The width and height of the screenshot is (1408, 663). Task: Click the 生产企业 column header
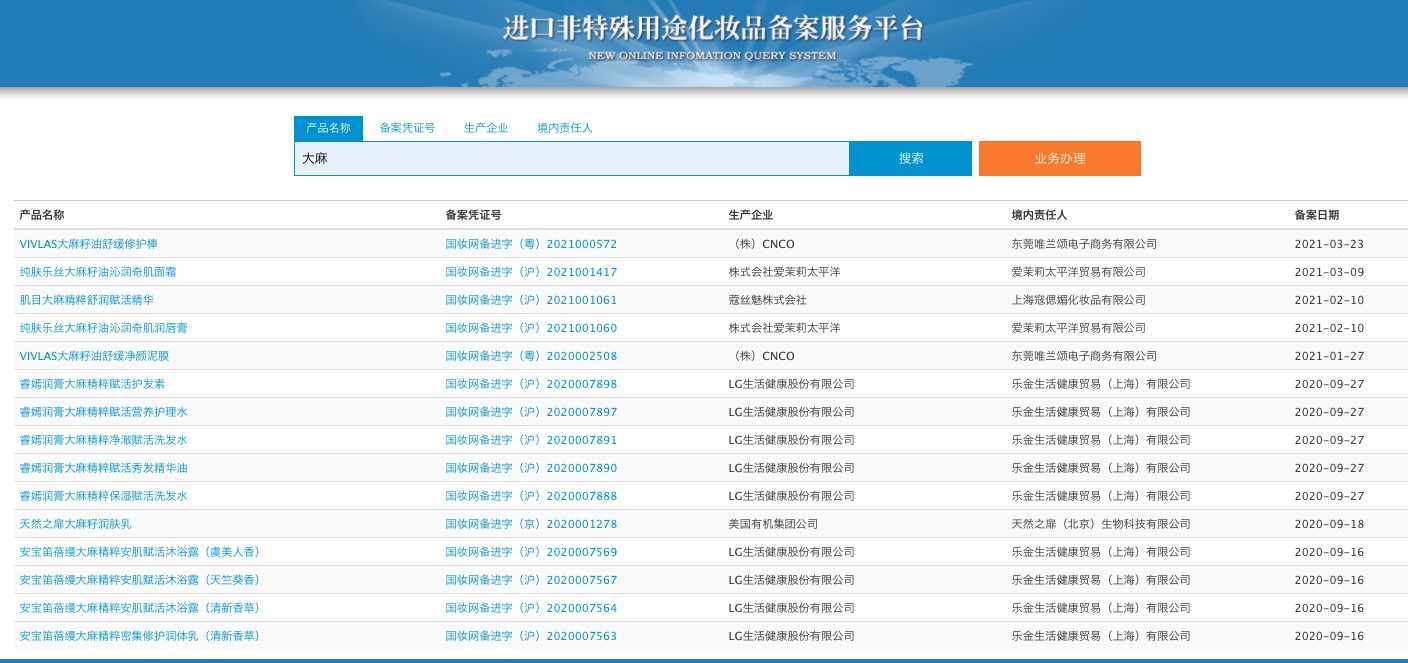751,215
